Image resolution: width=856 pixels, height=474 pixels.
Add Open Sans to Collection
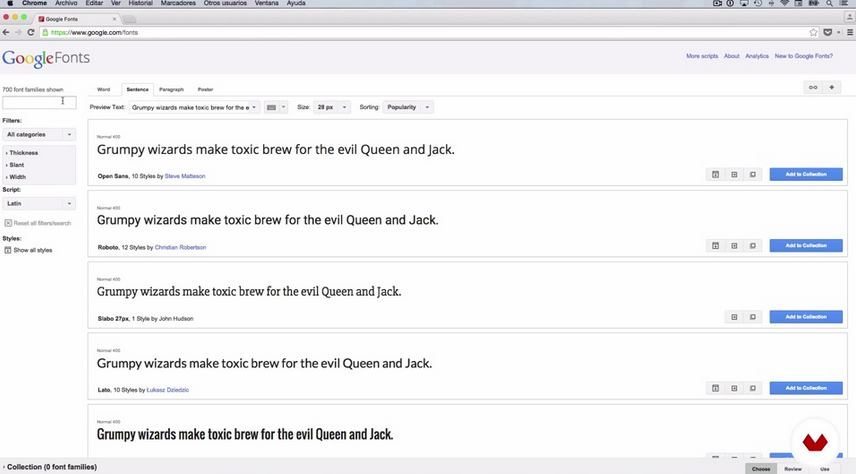click(x=806, y=174)
